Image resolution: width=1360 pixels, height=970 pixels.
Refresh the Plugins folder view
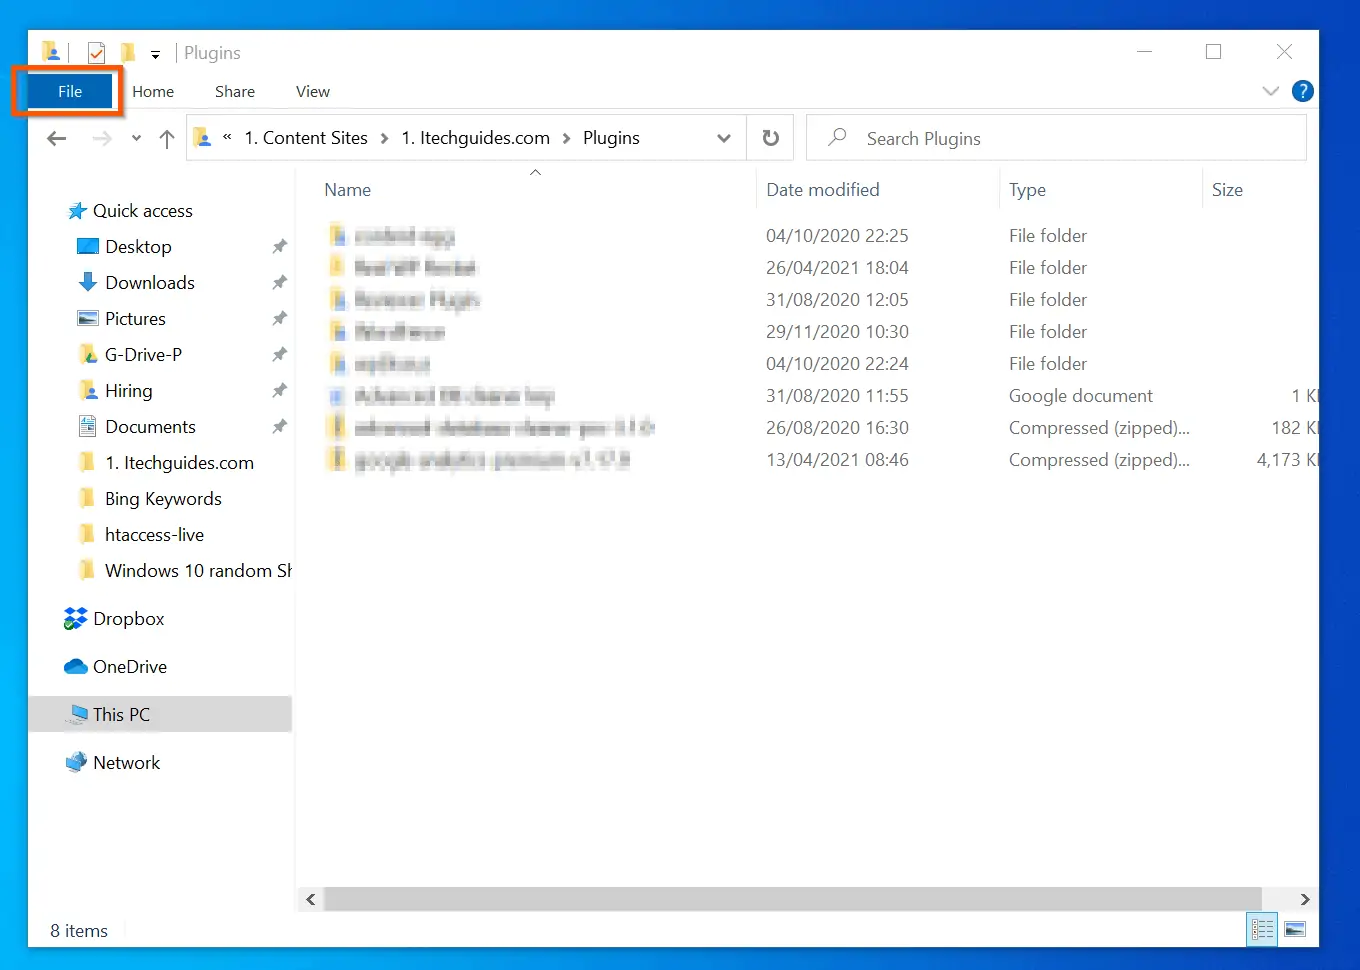coord(770,138)
